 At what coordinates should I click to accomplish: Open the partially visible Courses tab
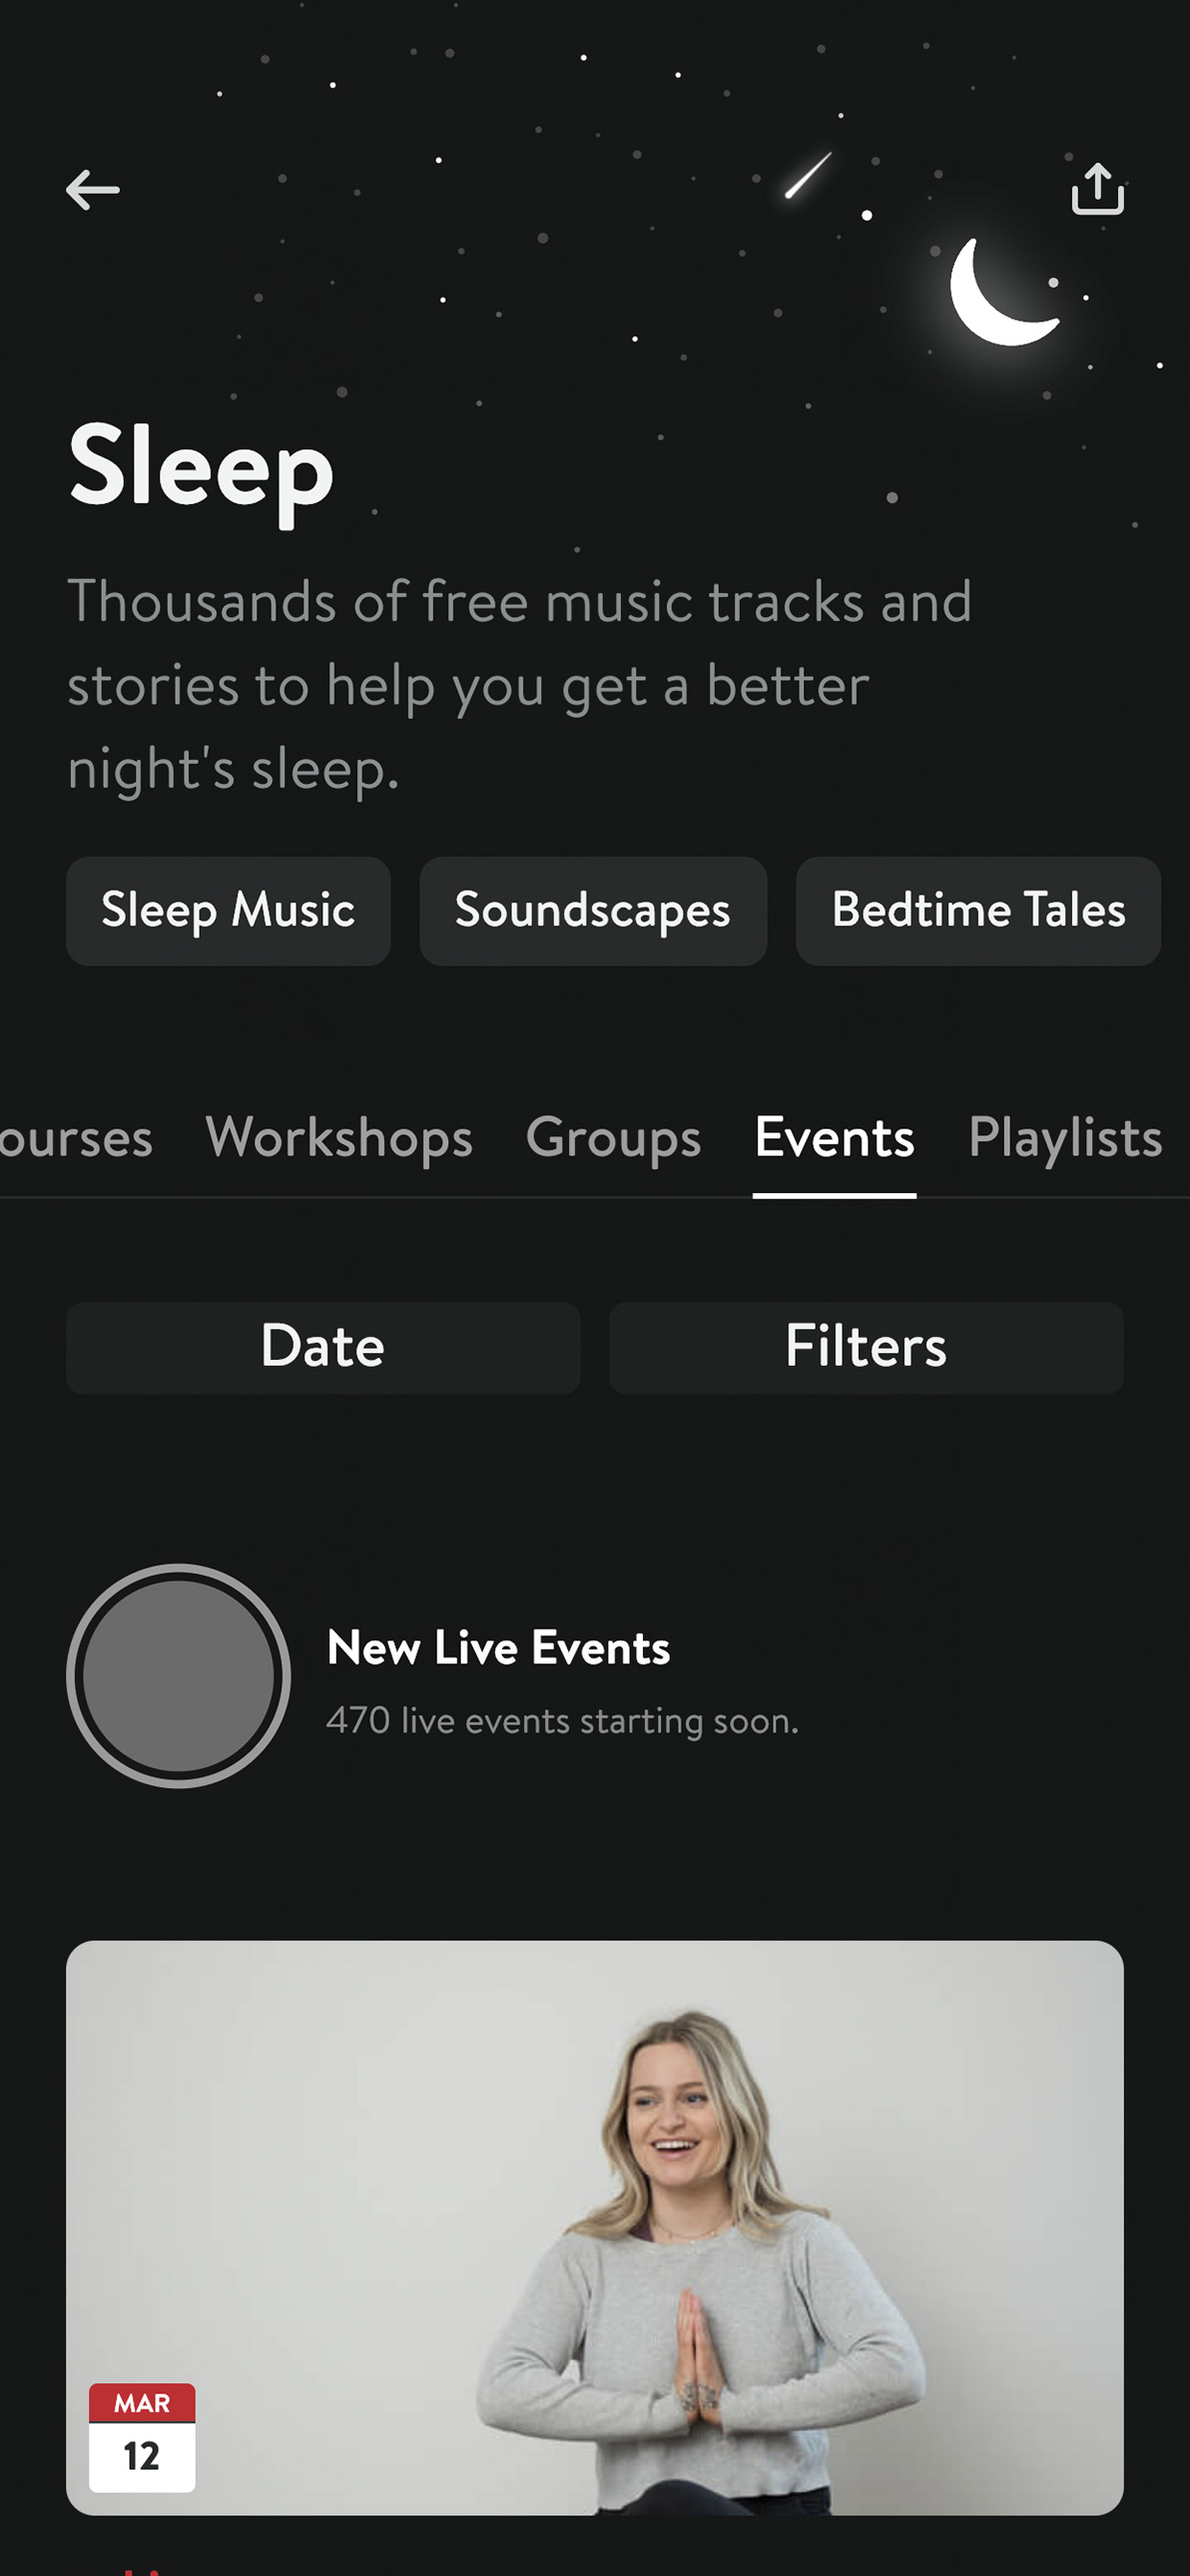[76, 1137]
